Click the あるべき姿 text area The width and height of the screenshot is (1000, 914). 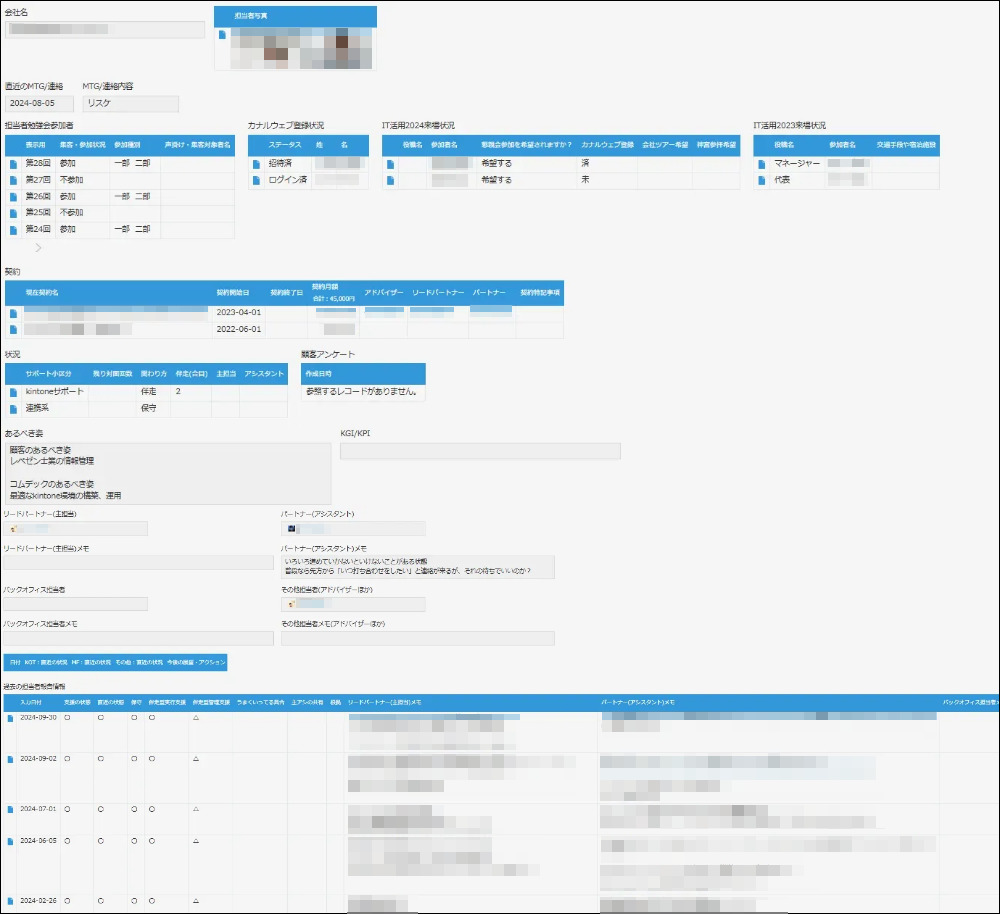click(168, 473)
